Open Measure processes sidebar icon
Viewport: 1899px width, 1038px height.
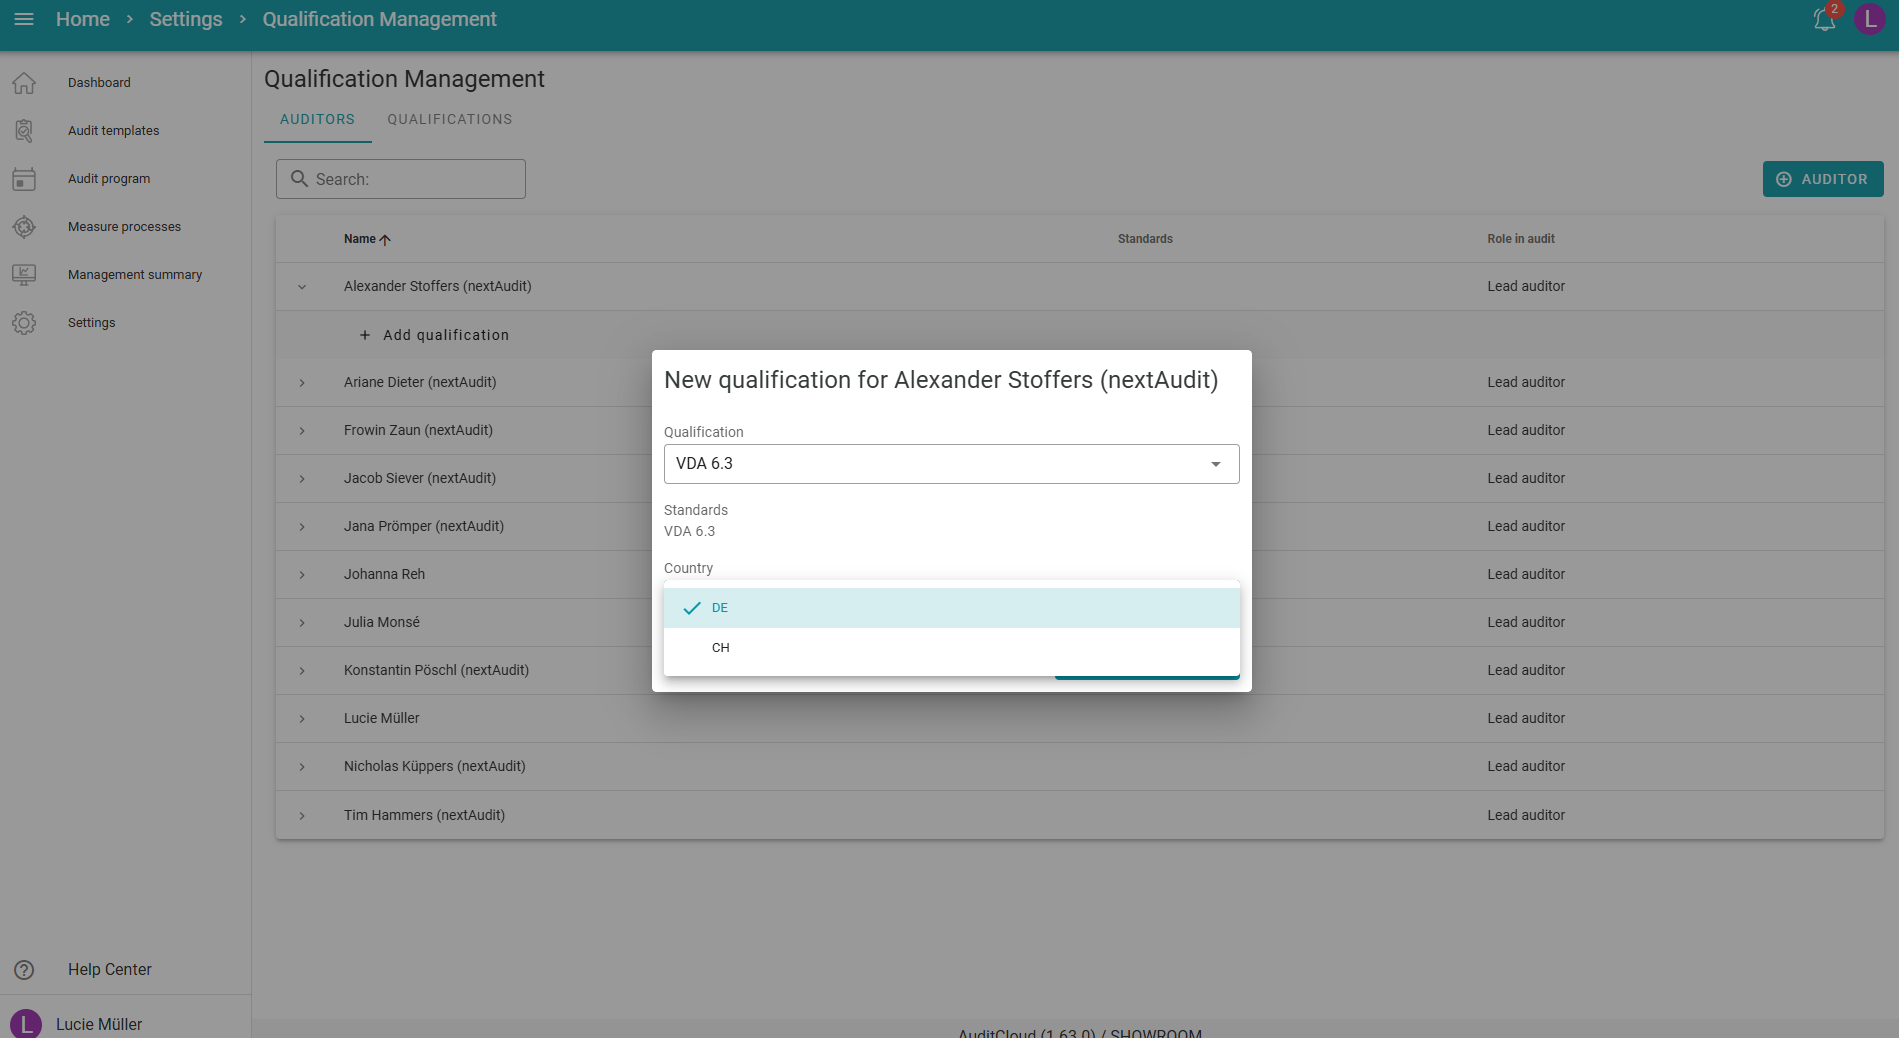pyautogui.click(x=24, y=227)
